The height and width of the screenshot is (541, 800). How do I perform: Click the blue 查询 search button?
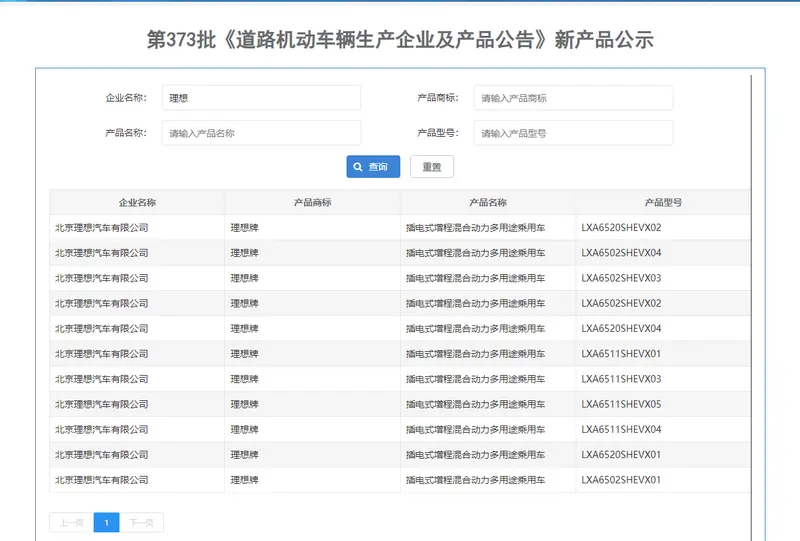click(x=373, y=166)
